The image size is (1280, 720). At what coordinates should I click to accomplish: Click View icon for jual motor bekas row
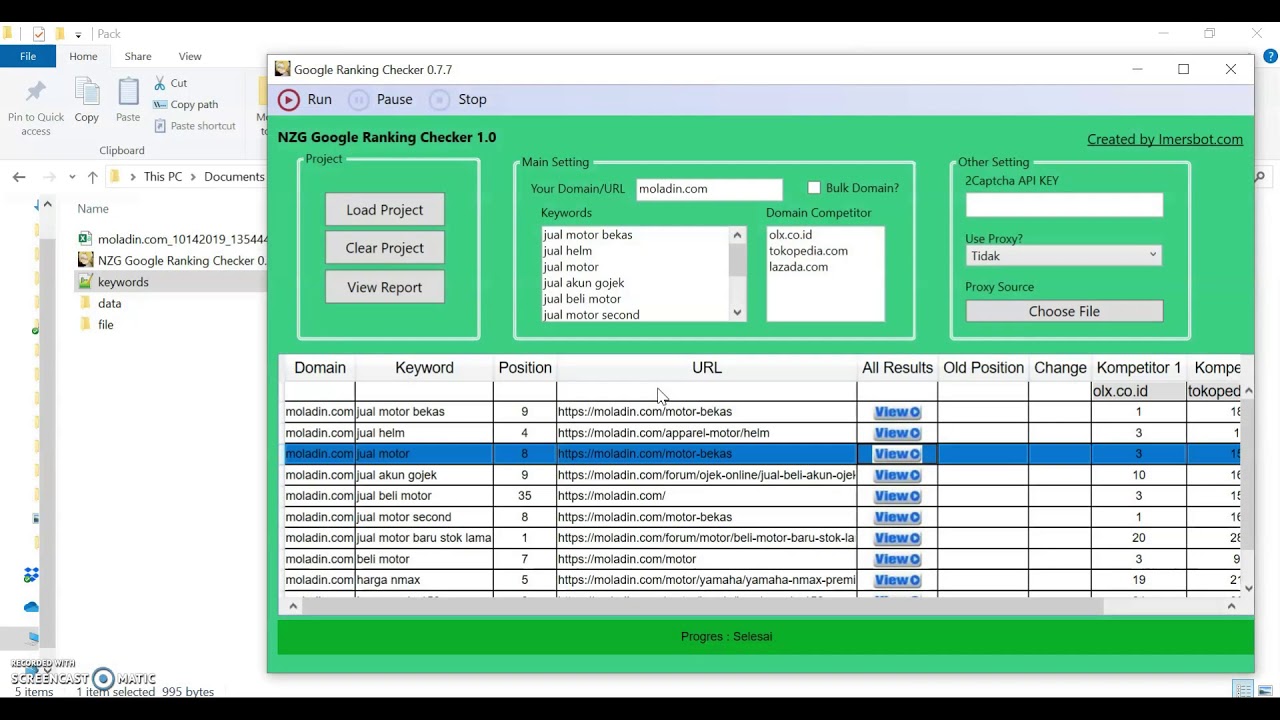(x=897, y=412)
